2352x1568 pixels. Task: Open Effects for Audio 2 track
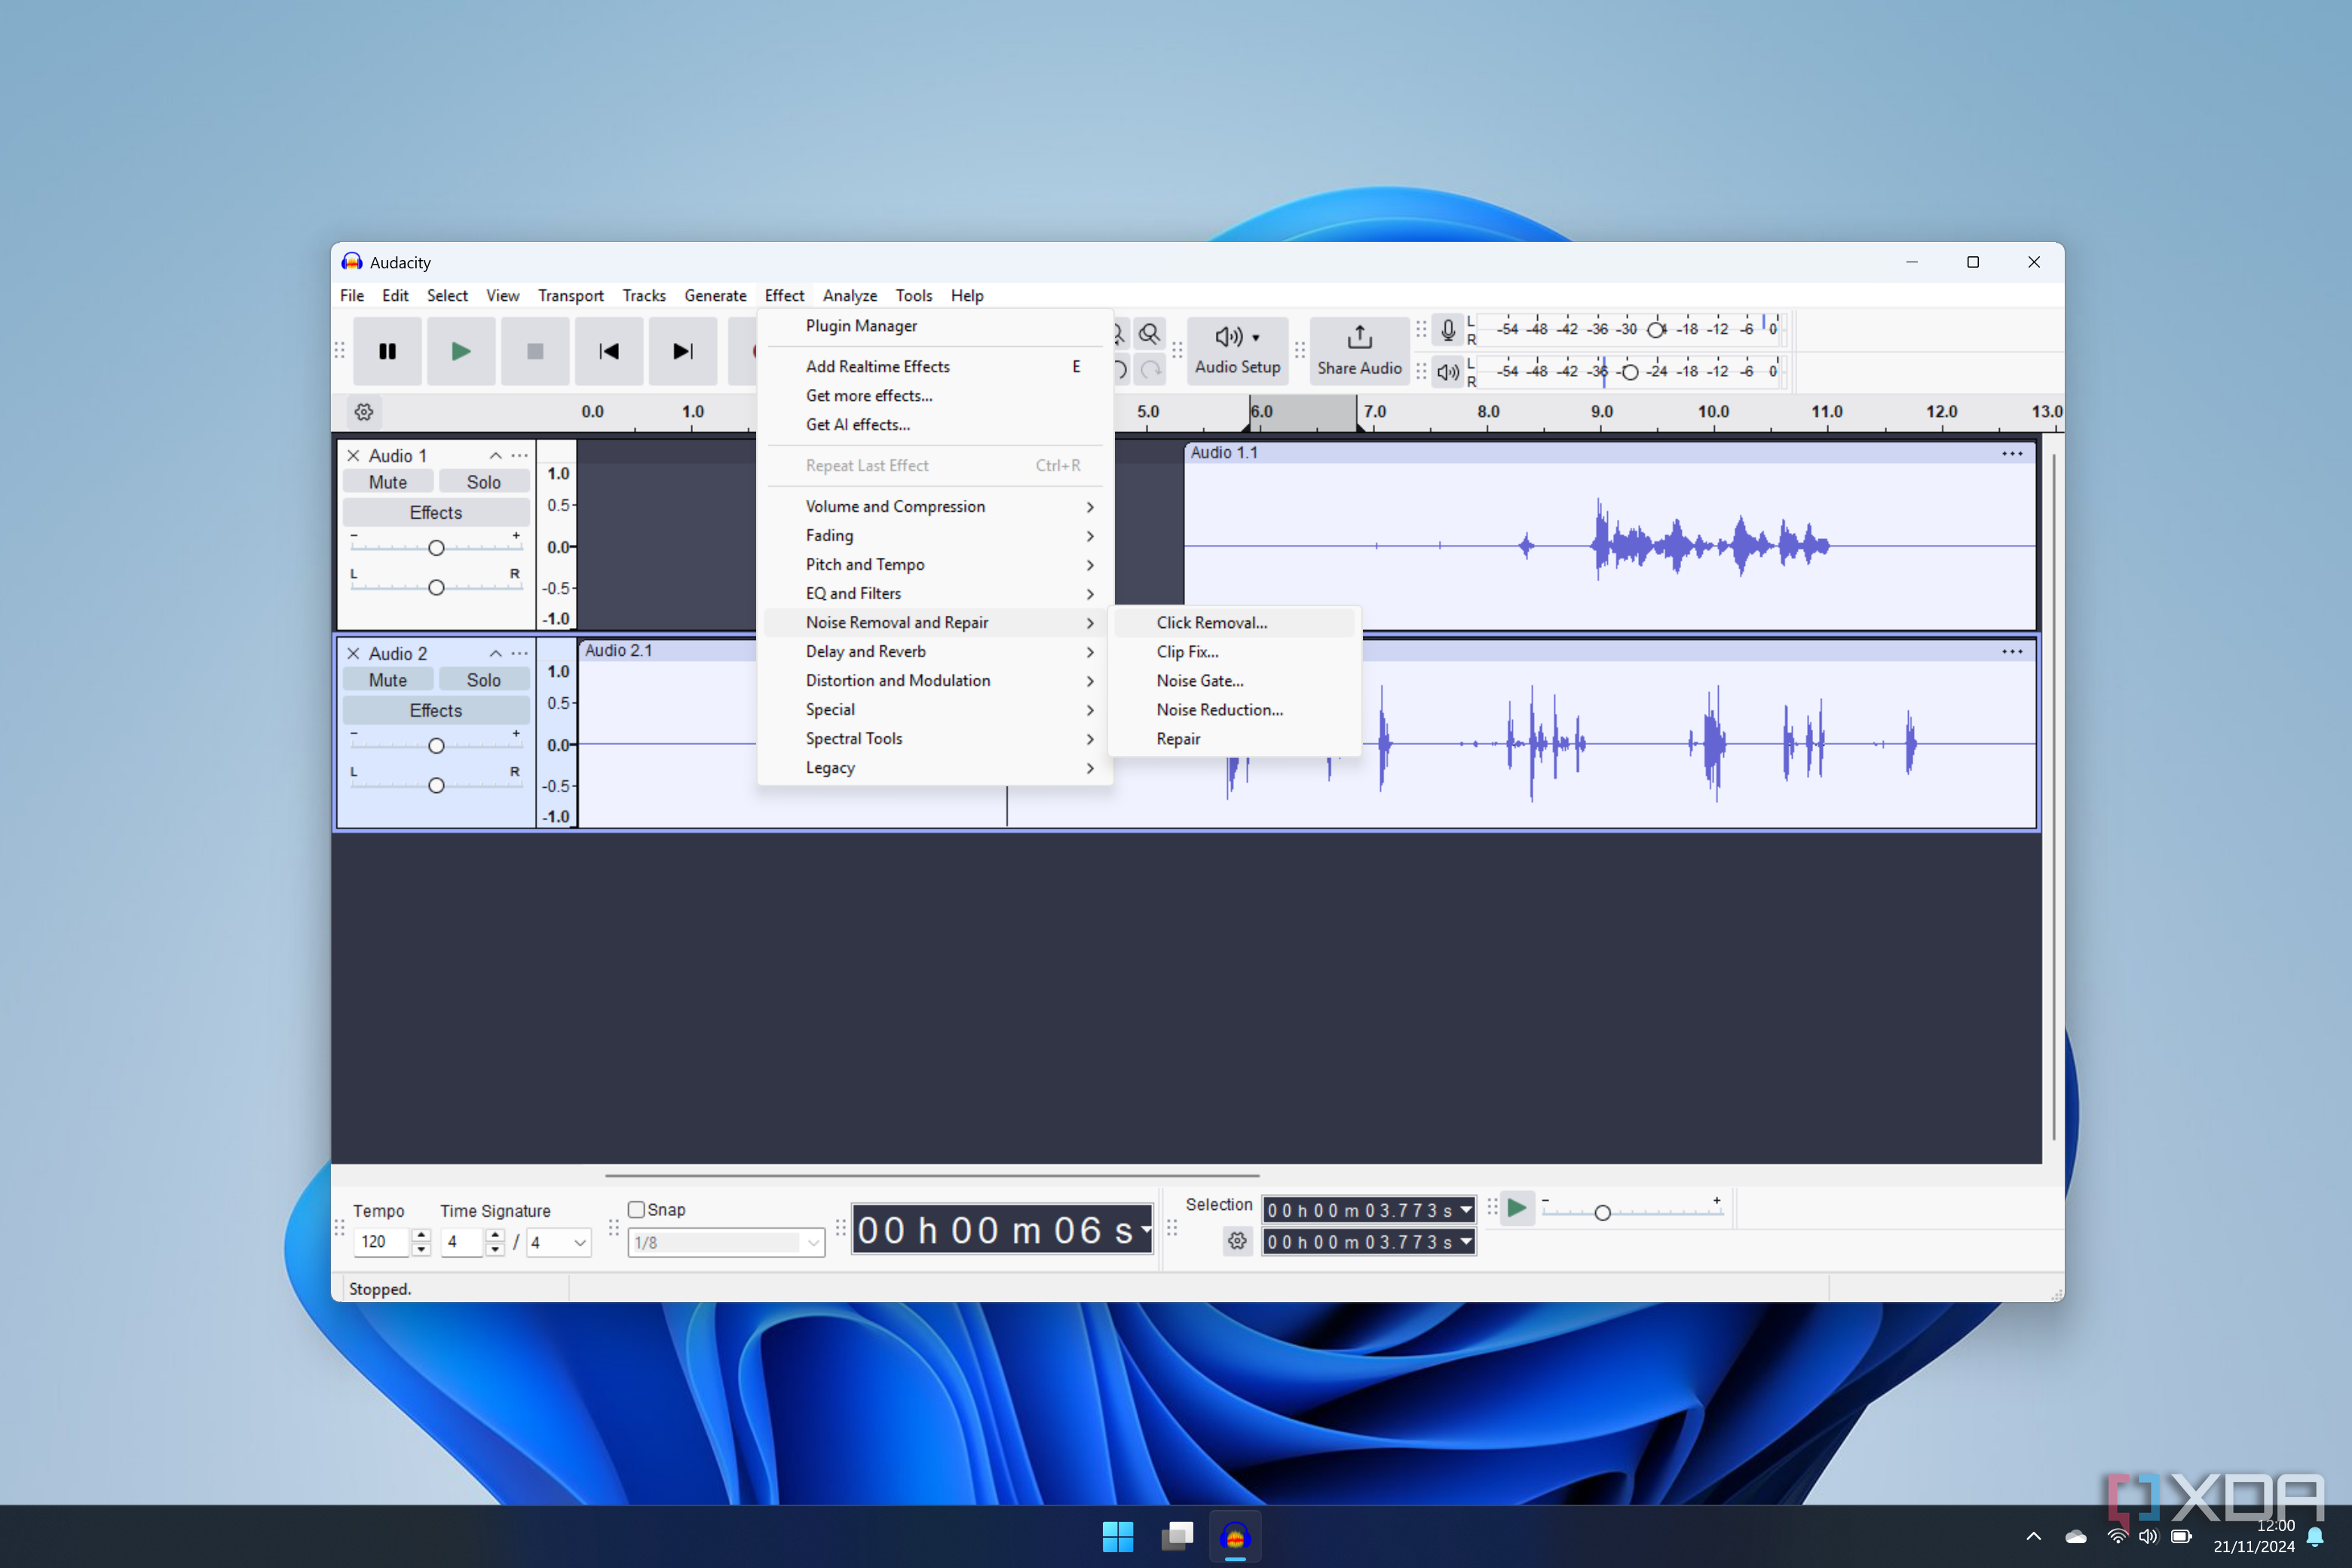436,711
